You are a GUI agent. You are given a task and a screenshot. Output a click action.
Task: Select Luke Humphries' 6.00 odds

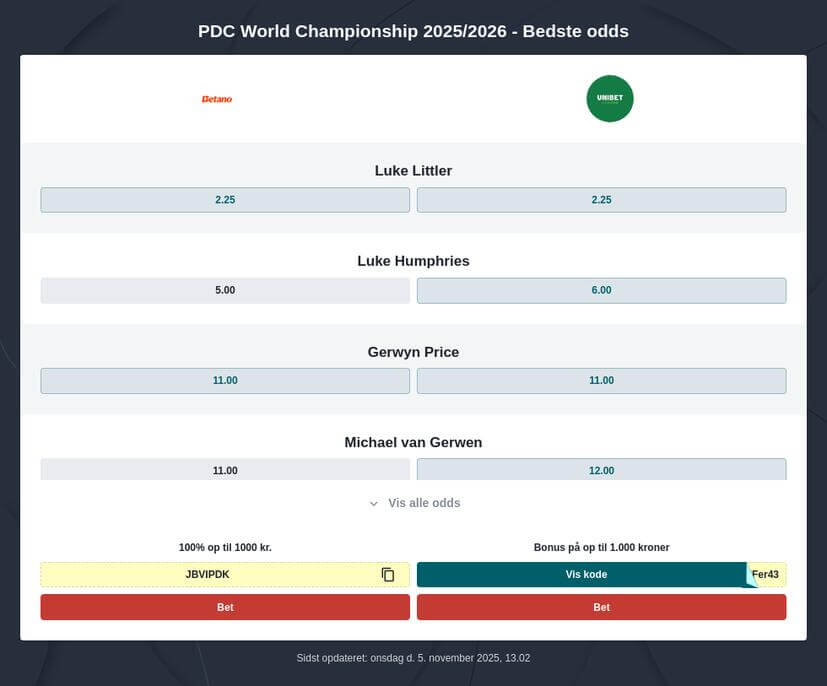(x=601, y=290)
